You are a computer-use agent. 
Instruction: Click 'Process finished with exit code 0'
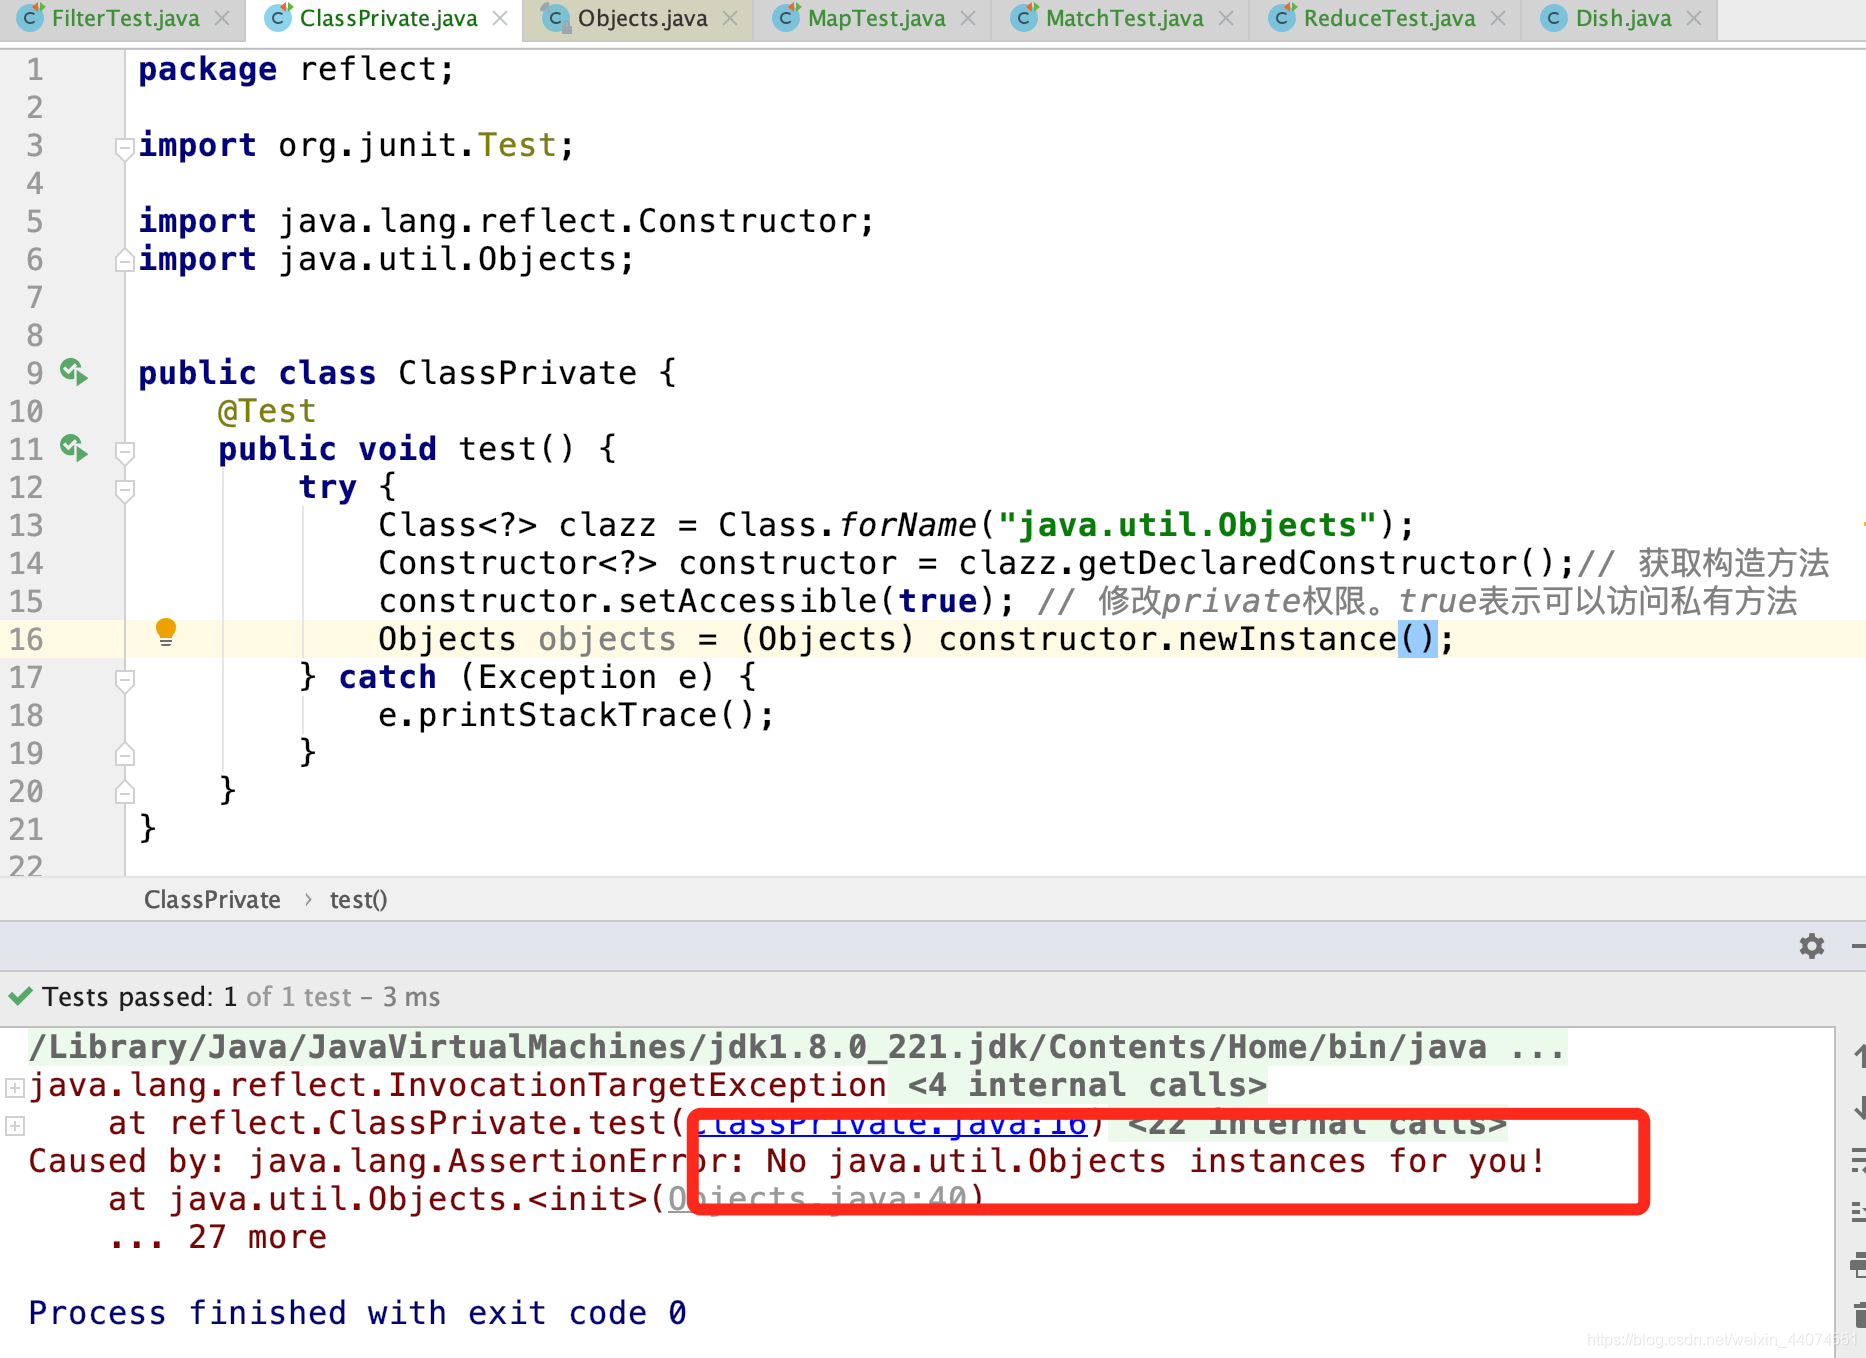pyautogui.click(x=357, y=1312)
